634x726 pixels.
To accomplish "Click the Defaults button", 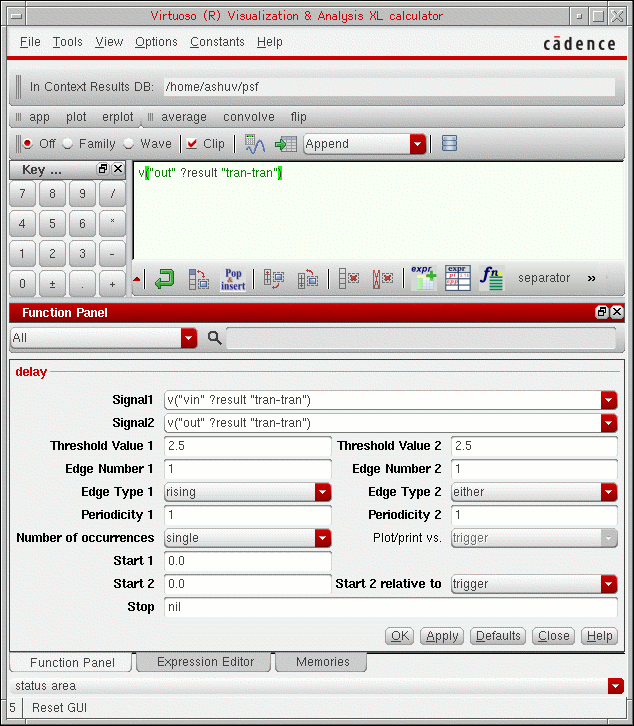I will pos(498,636).
